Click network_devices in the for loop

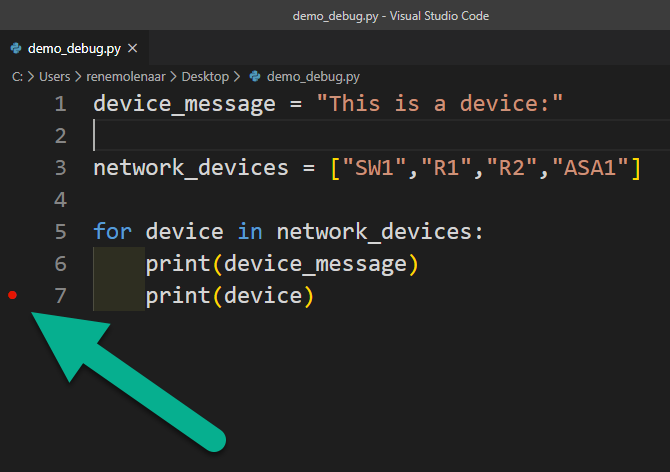coord(374,232)
